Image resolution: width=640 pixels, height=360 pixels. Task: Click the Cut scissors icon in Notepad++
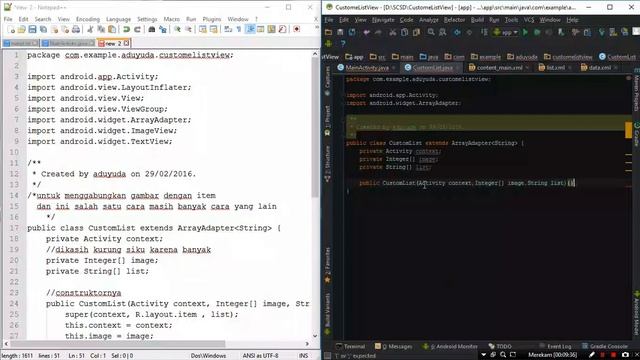click(90, 29)
